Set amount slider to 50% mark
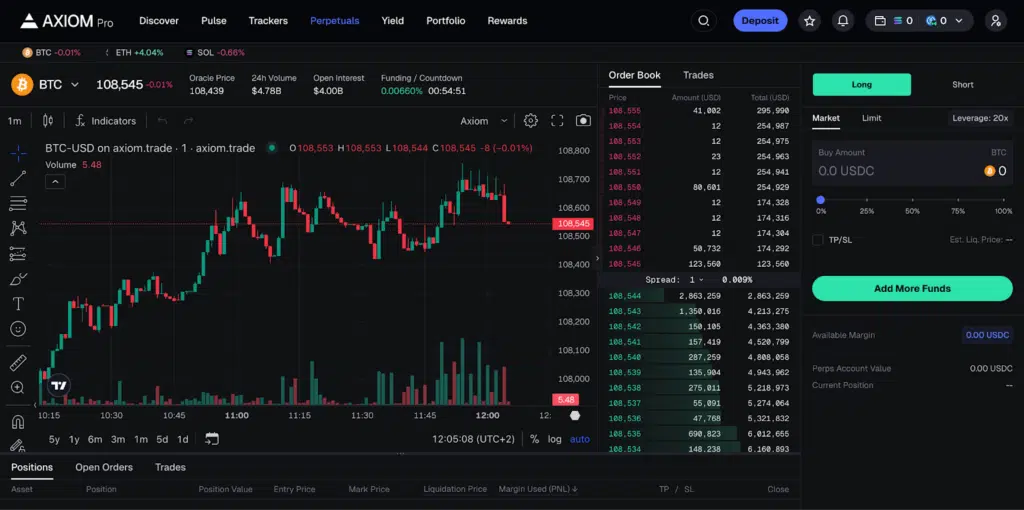The height and width of the screenshot is (510, 1024). tap(912, 200)
